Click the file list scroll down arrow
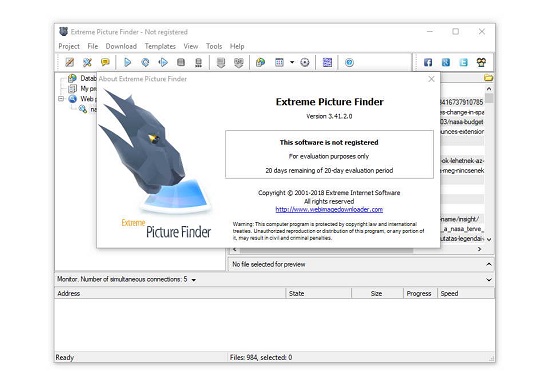550x381 pixels. (489, 239)
